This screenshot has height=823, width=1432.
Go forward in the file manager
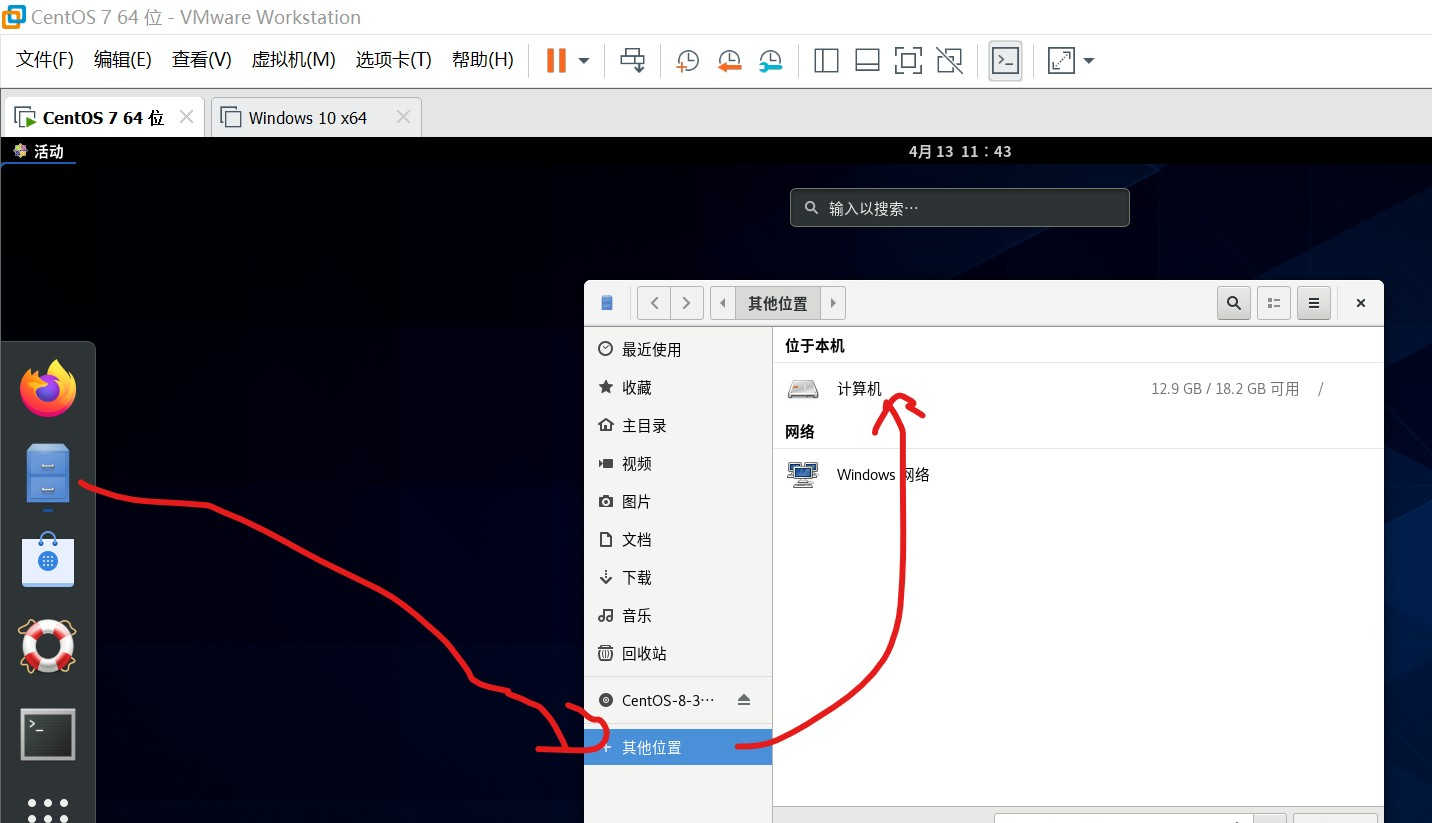686,303
